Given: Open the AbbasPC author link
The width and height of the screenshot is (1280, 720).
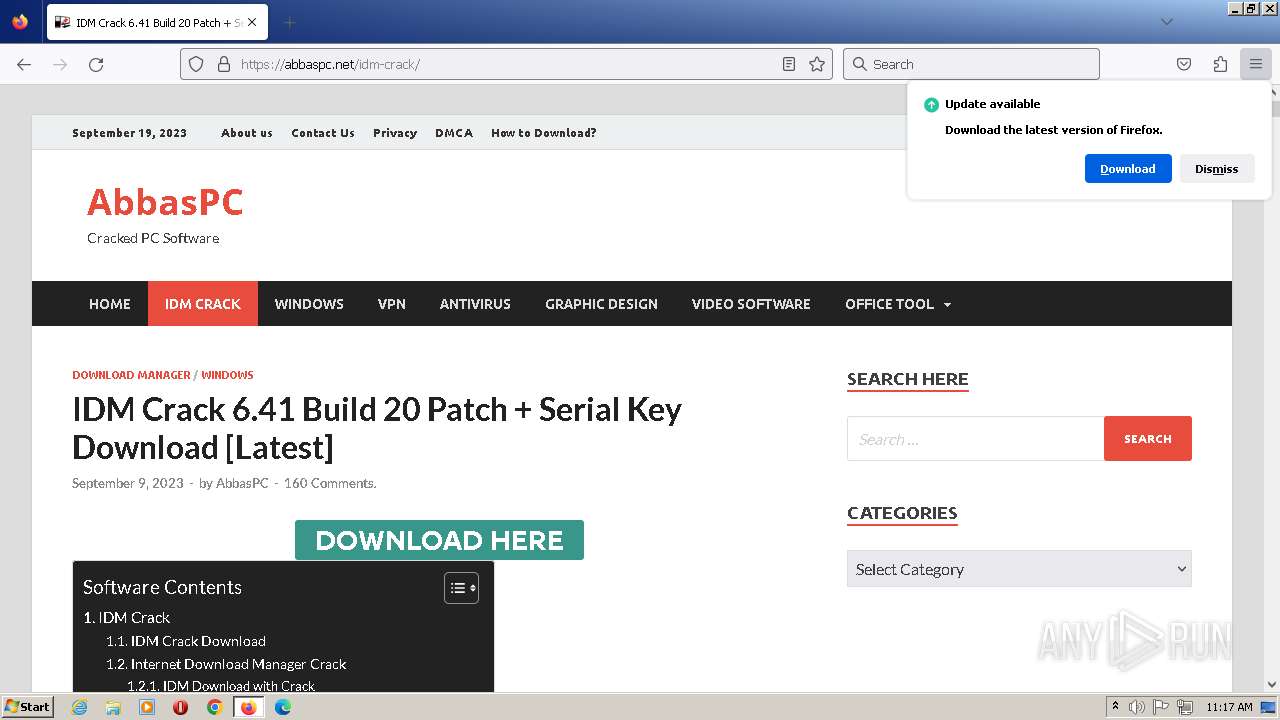Looking at the screenshot, I should click(242, 483).
